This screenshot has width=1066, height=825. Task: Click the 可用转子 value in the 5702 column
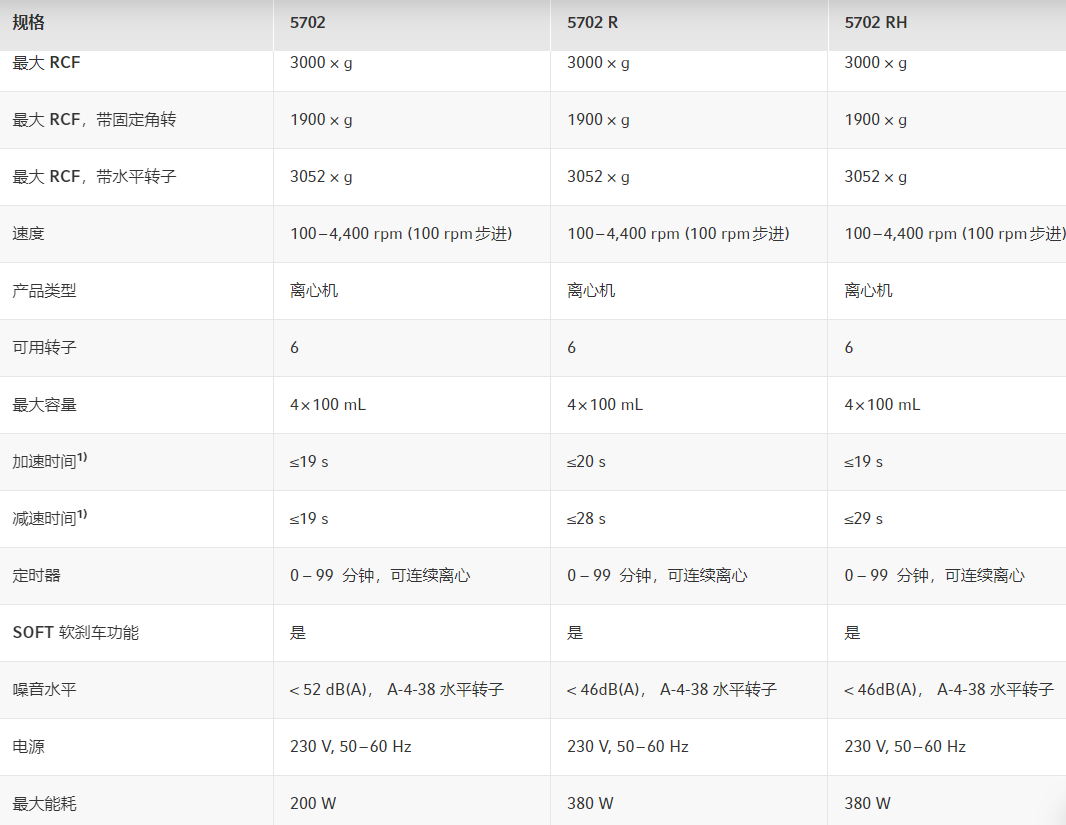coord(294,348)
